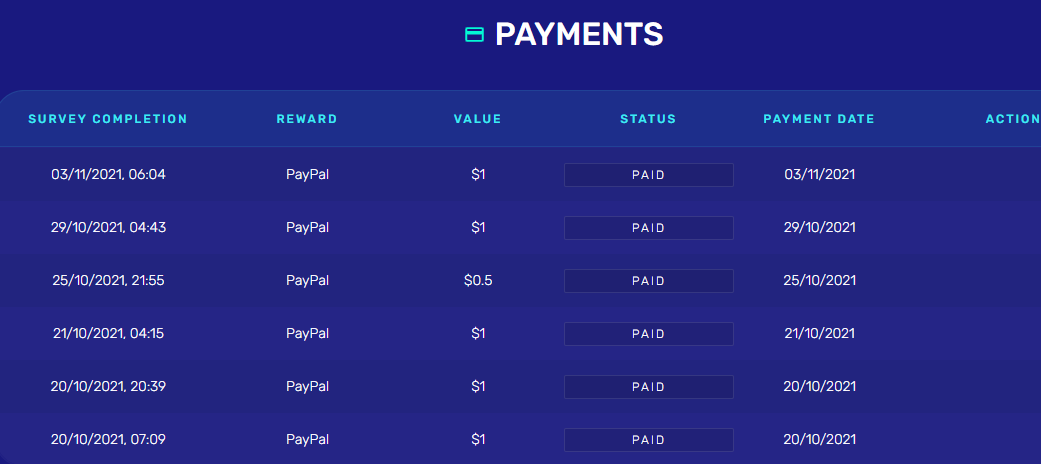Click the PayPal reward for 20/10/2021, 07:09

[307, 440]
